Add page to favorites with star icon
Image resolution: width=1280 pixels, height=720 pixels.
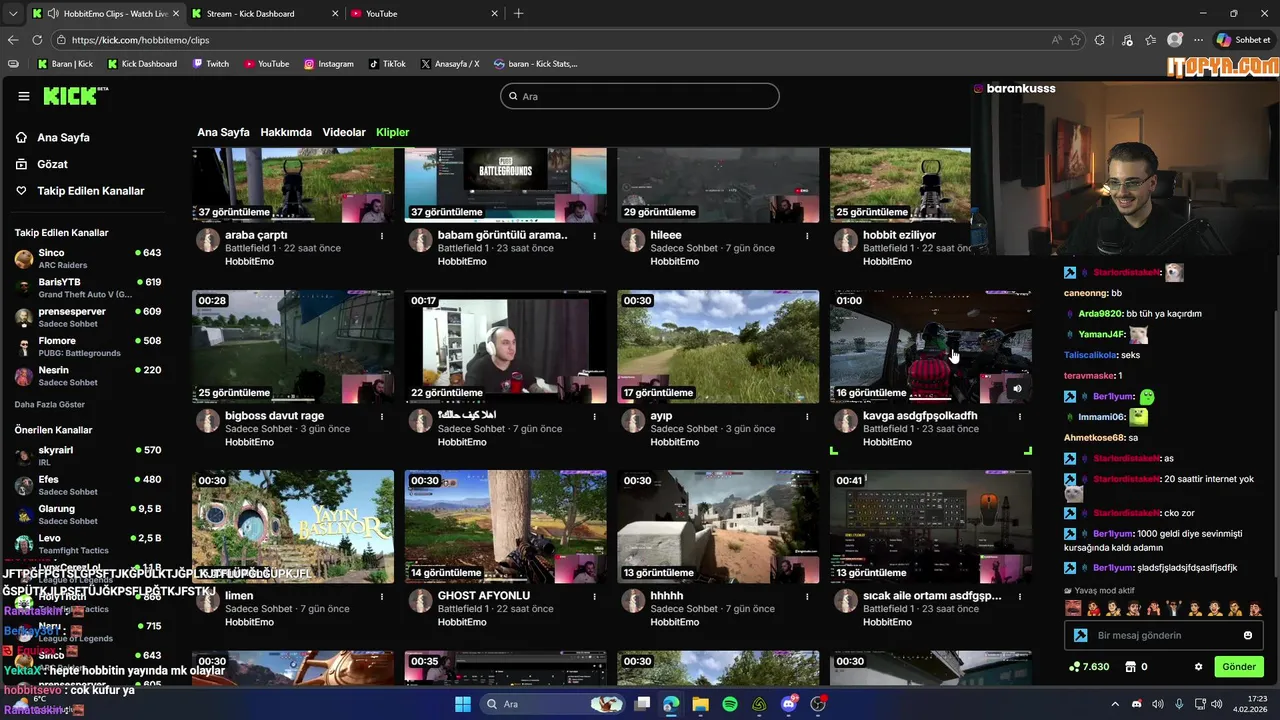(1076, 40)
